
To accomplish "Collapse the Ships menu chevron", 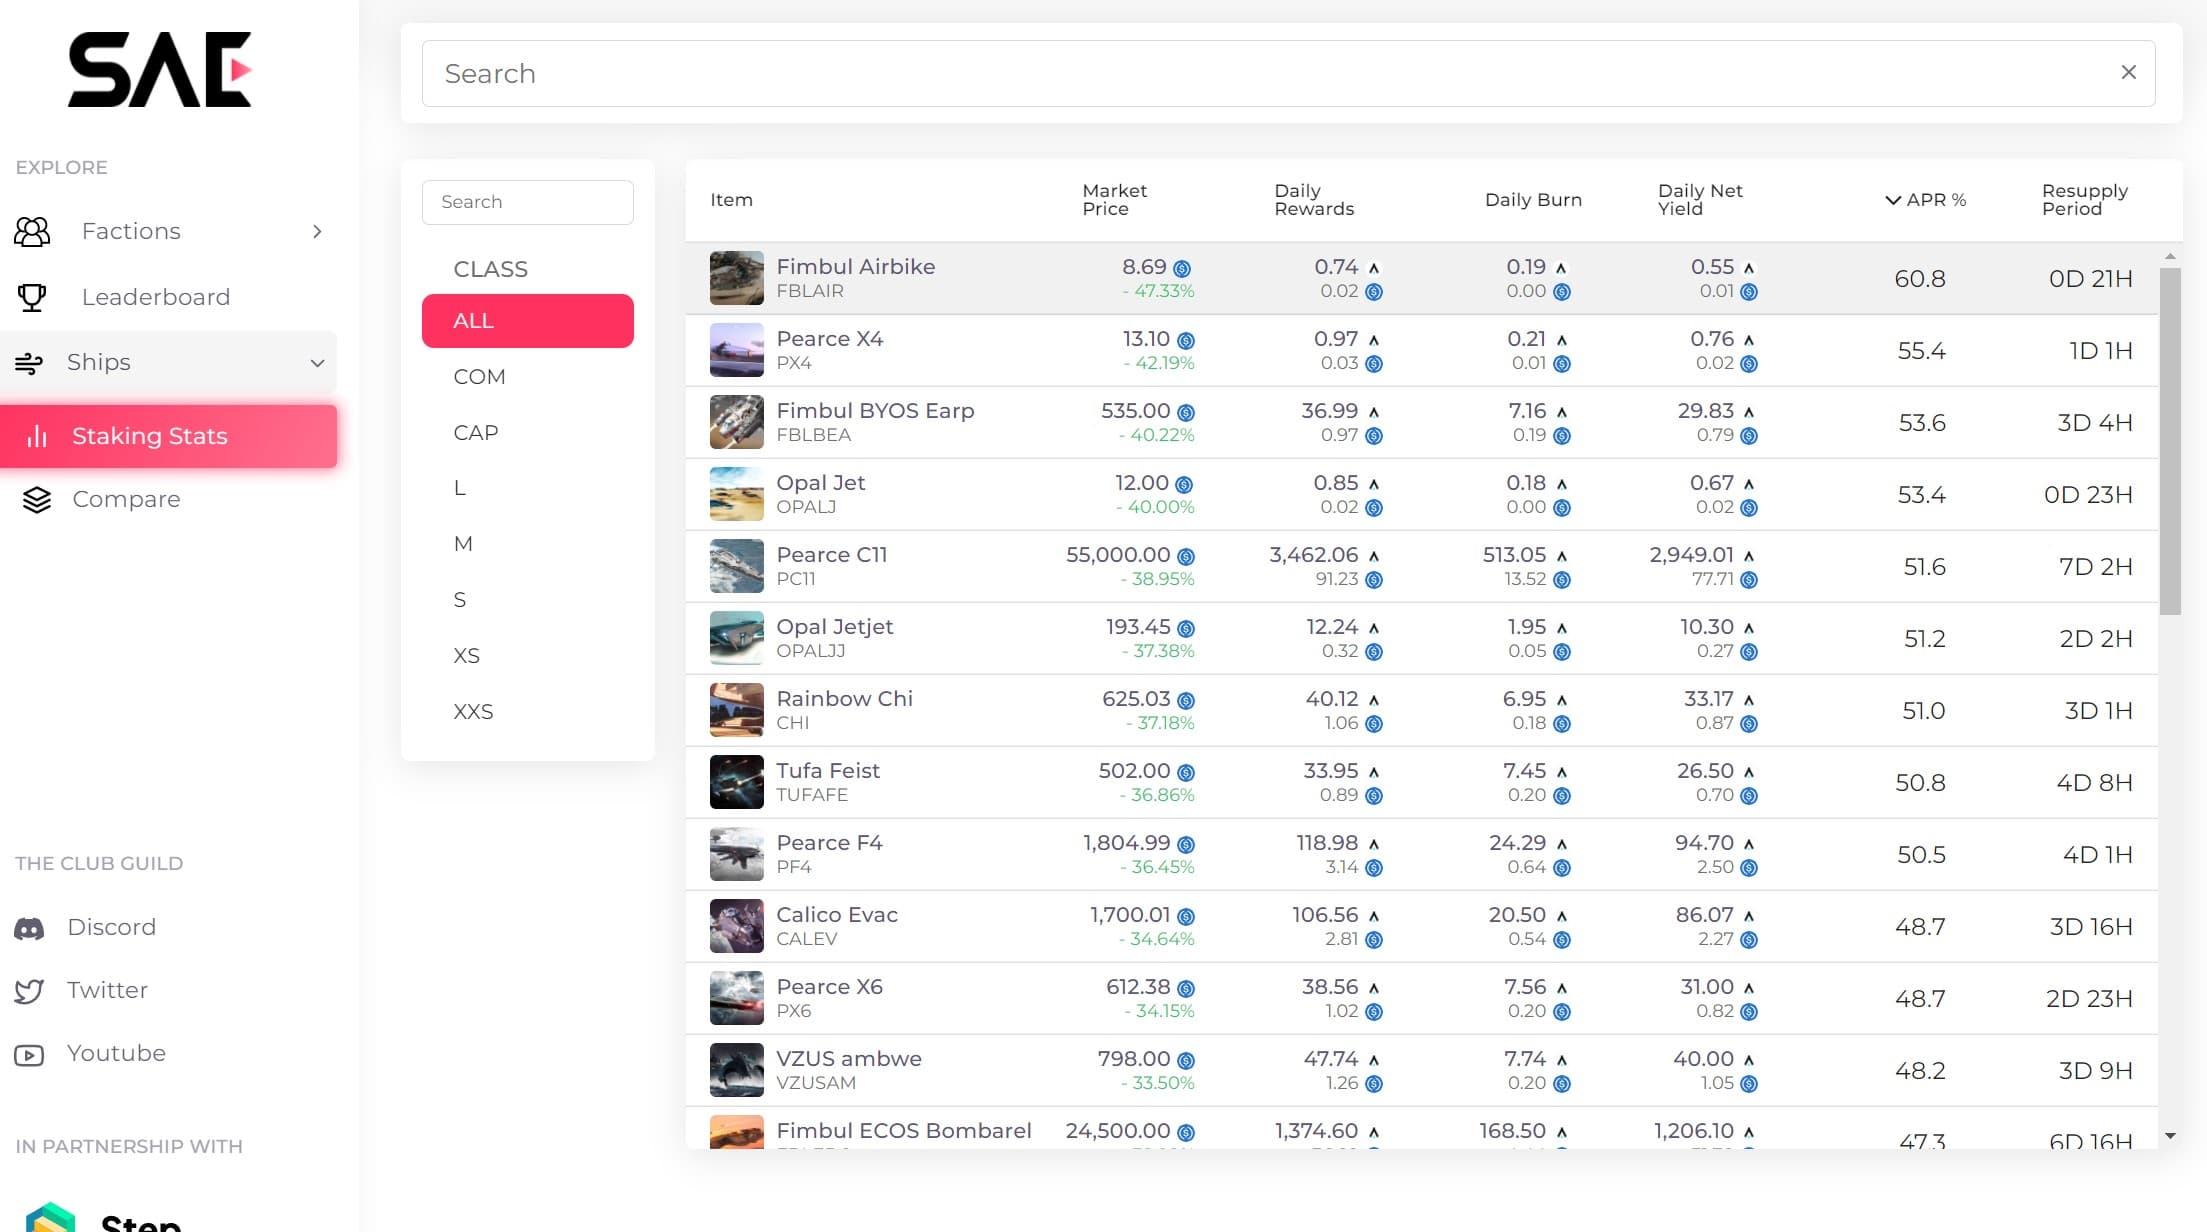I will click(317, 363).
